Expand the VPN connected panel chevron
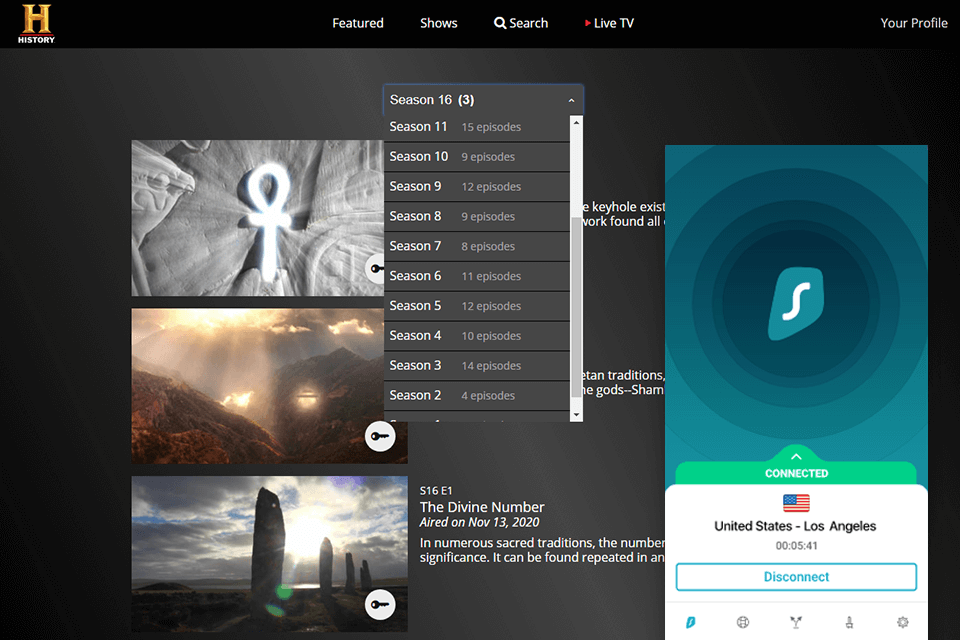This screenshot has width=960, height=640. click(x=796, y=456)
